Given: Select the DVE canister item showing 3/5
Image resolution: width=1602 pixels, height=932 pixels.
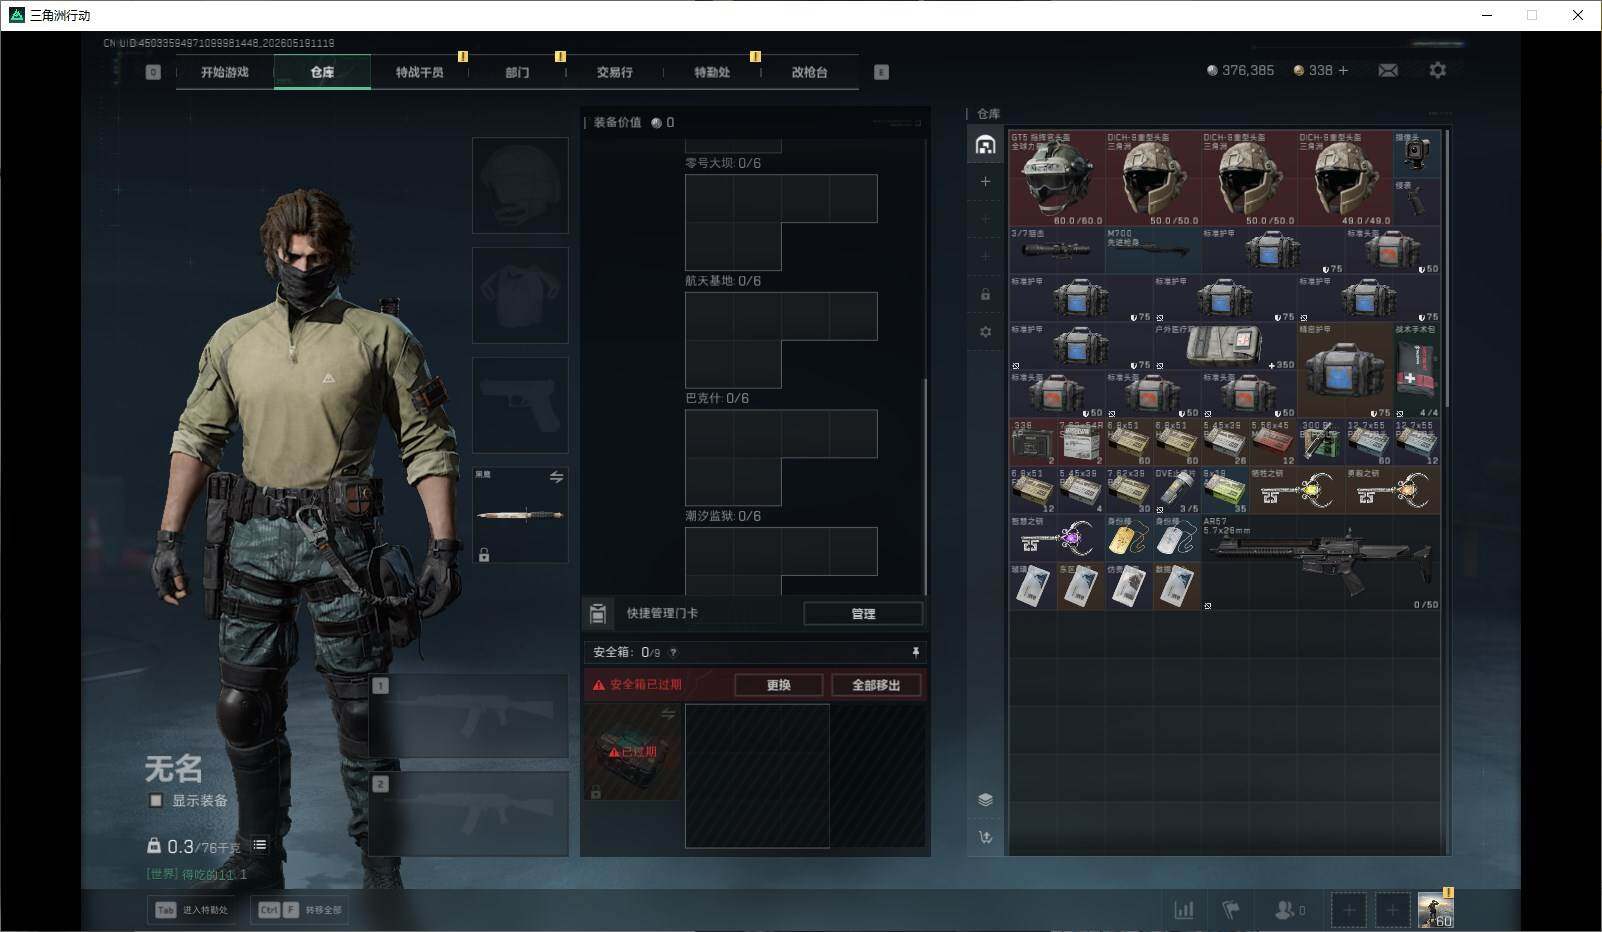Looking at the screenshot, I should pos(1177,490).
